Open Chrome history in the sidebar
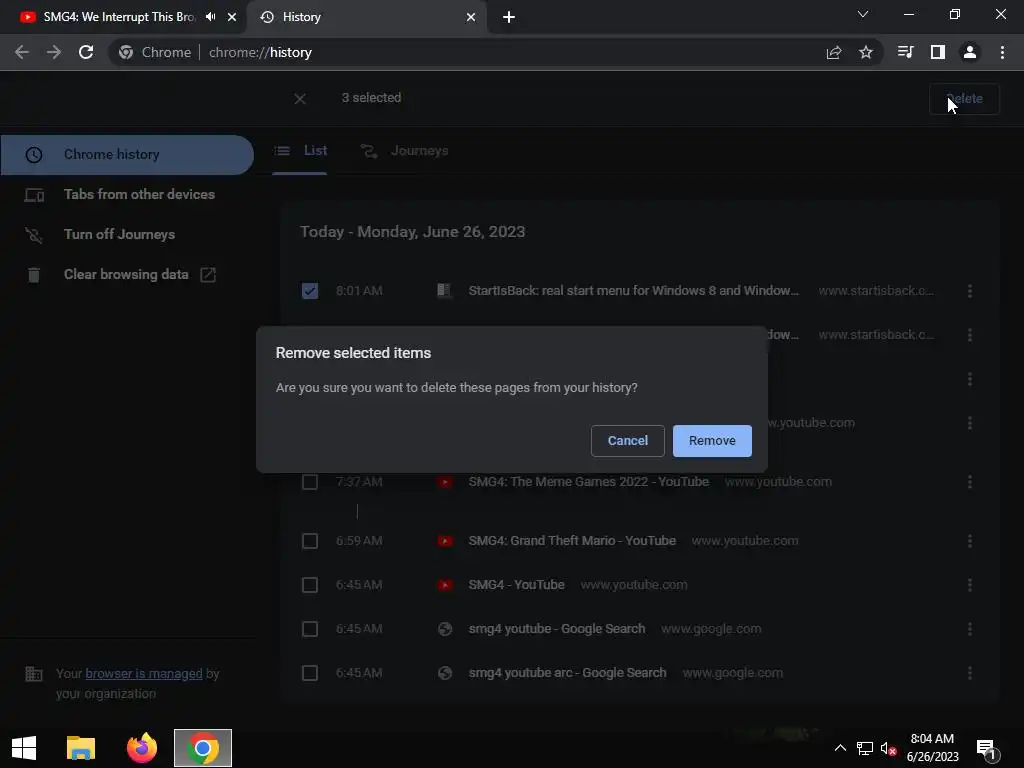The width and height of the screenshot is (1024, 768). (127, 155)
